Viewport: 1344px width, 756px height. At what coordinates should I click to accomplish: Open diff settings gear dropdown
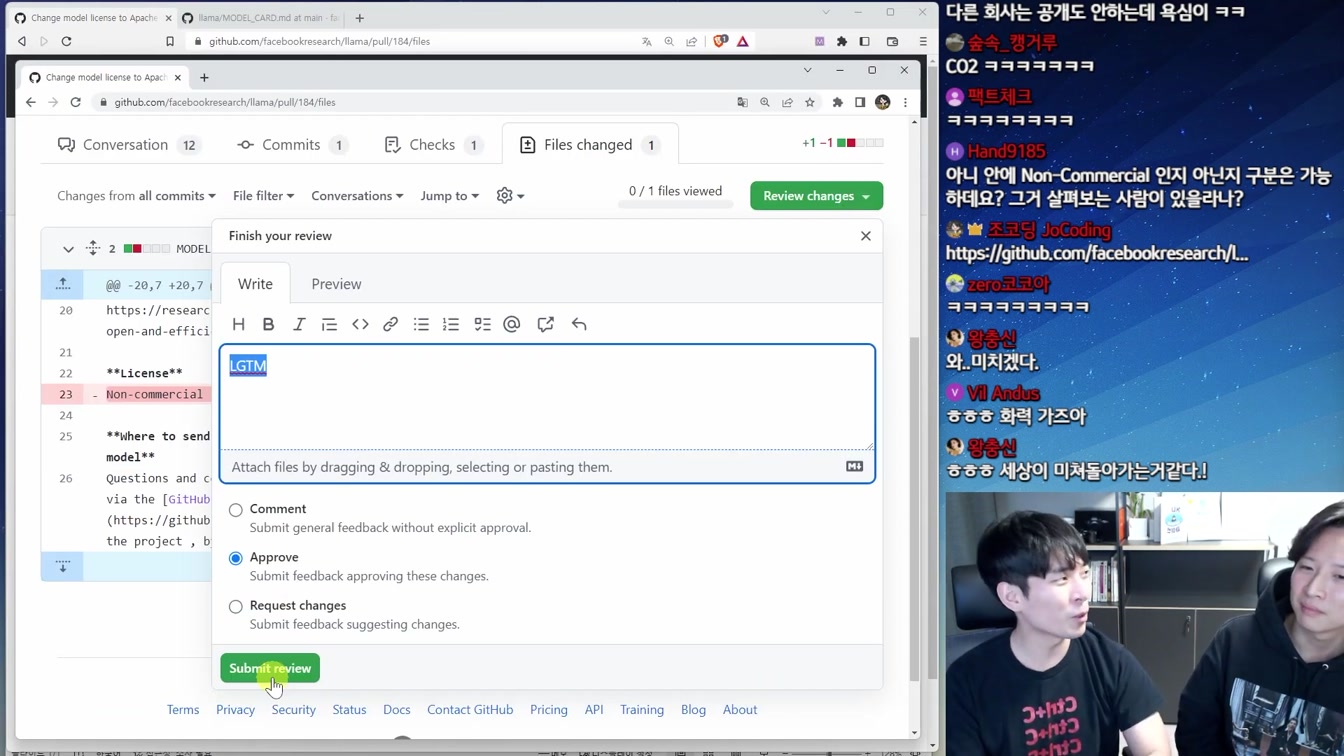(x=510, y=196)
